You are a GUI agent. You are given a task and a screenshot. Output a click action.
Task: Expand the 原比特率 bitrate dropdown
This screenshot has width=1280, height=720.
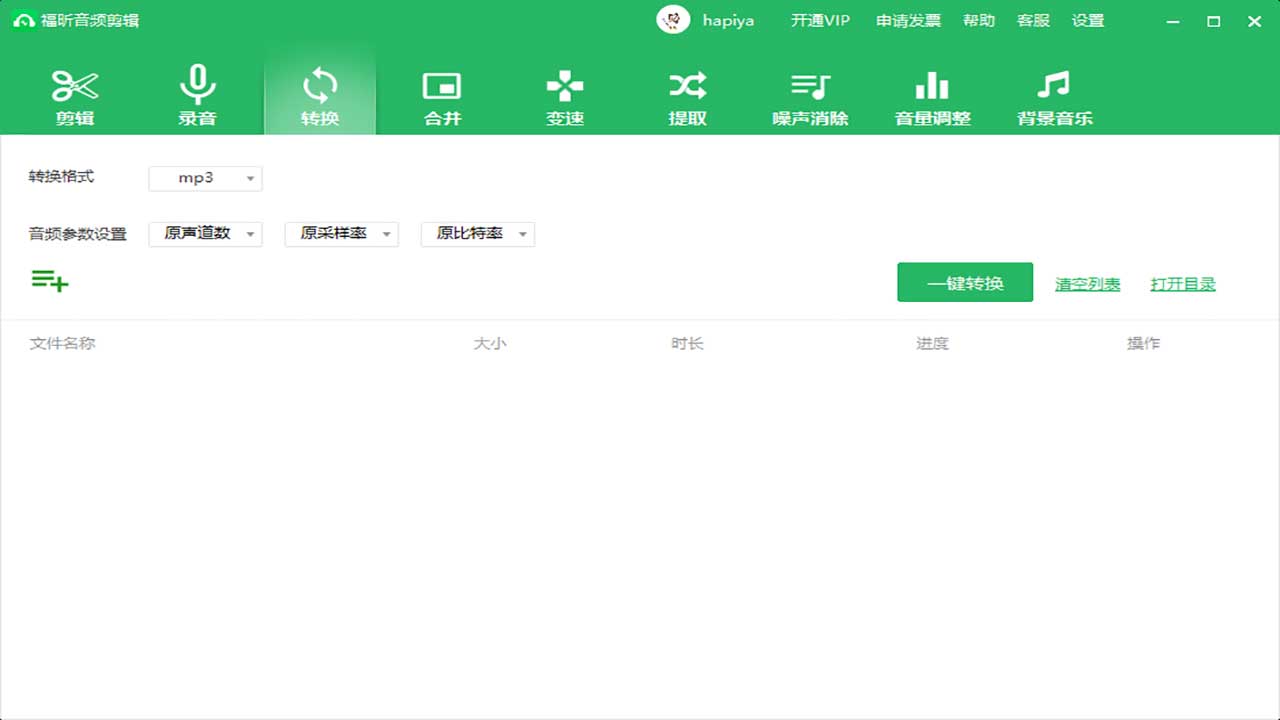477,234
